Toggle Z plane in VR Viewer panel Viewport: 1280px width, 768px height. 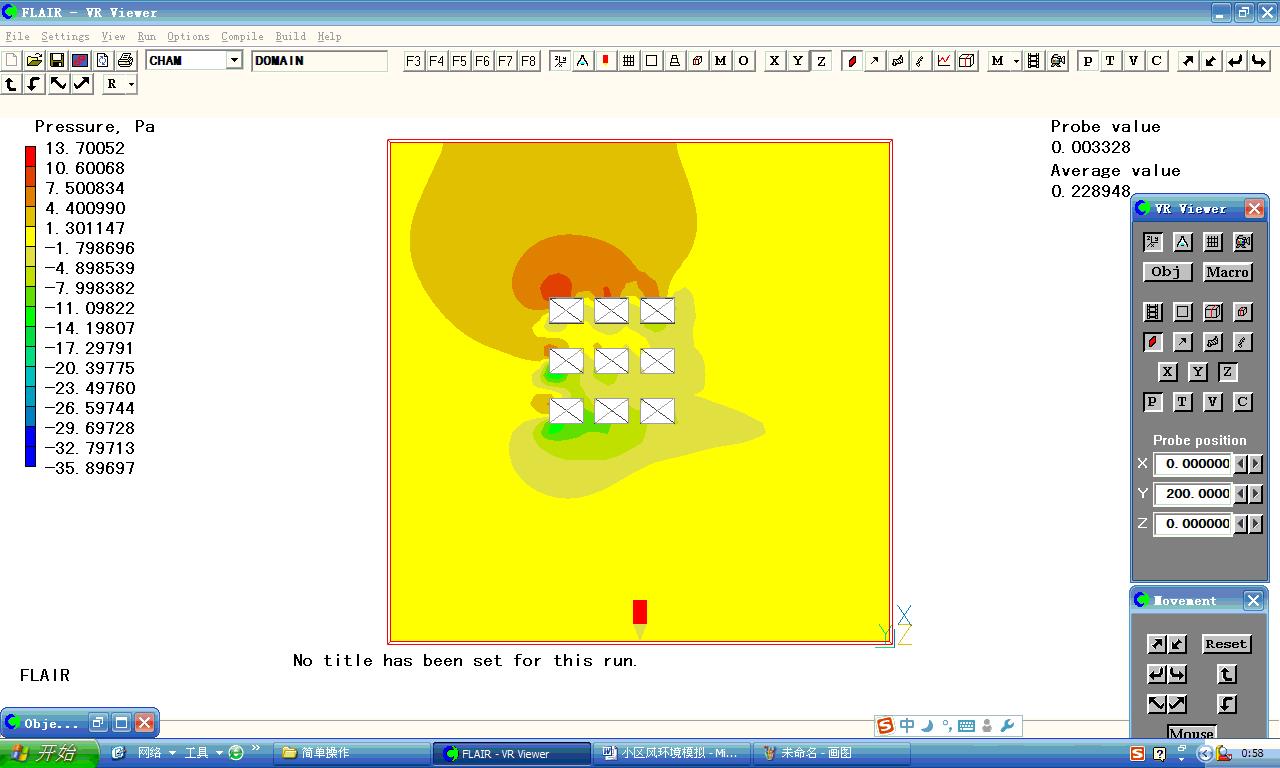pos(1227,372)
